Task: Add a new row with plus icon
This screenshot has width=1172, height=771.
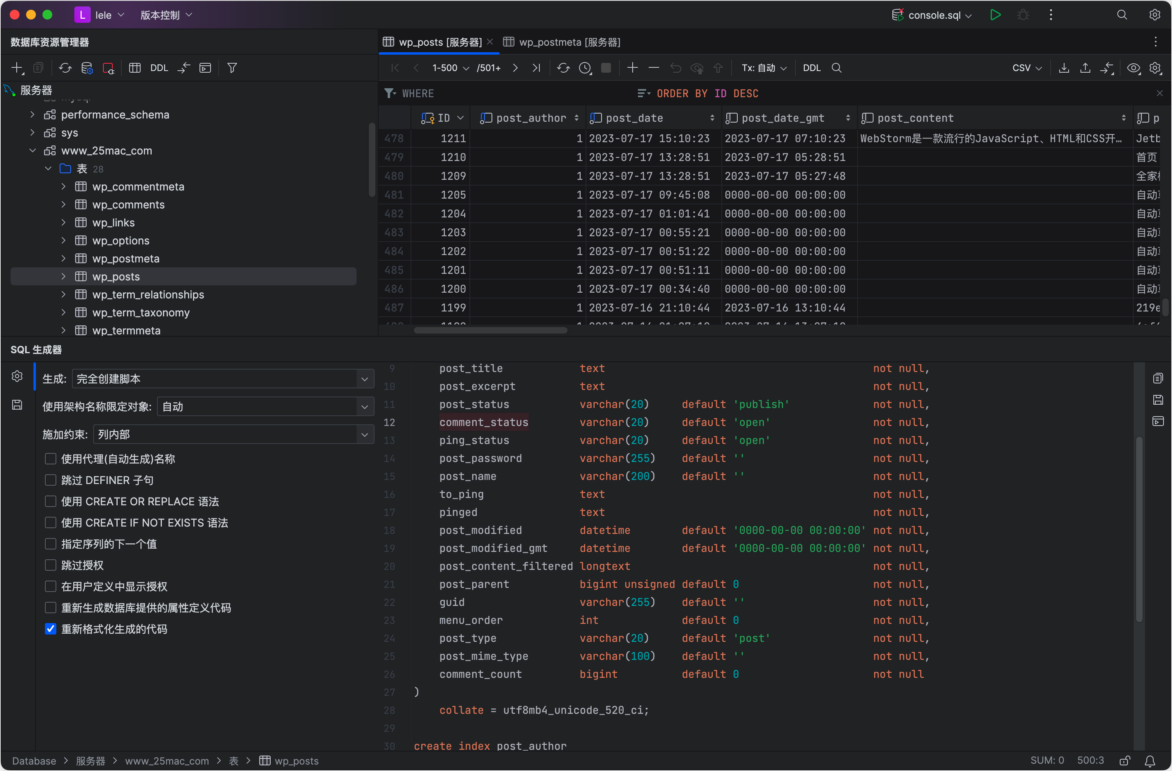Action: click(x=632, y=68)
